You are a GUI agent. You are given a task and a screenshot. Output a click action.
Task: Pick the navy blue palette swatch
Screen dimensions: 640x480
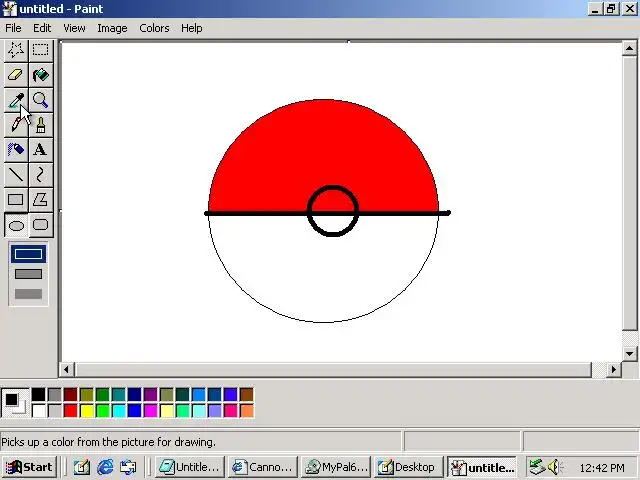point(134,395)
